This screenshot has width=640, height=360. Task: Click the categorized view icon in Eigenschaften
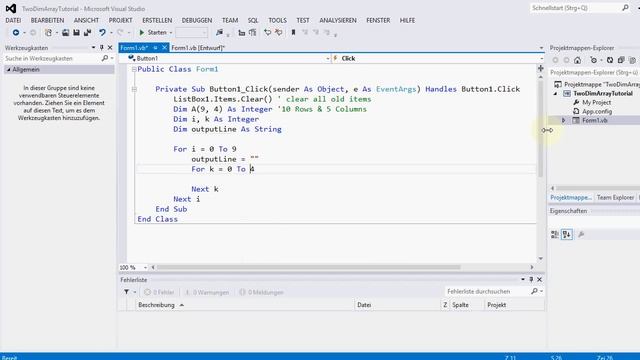point(555,234)
